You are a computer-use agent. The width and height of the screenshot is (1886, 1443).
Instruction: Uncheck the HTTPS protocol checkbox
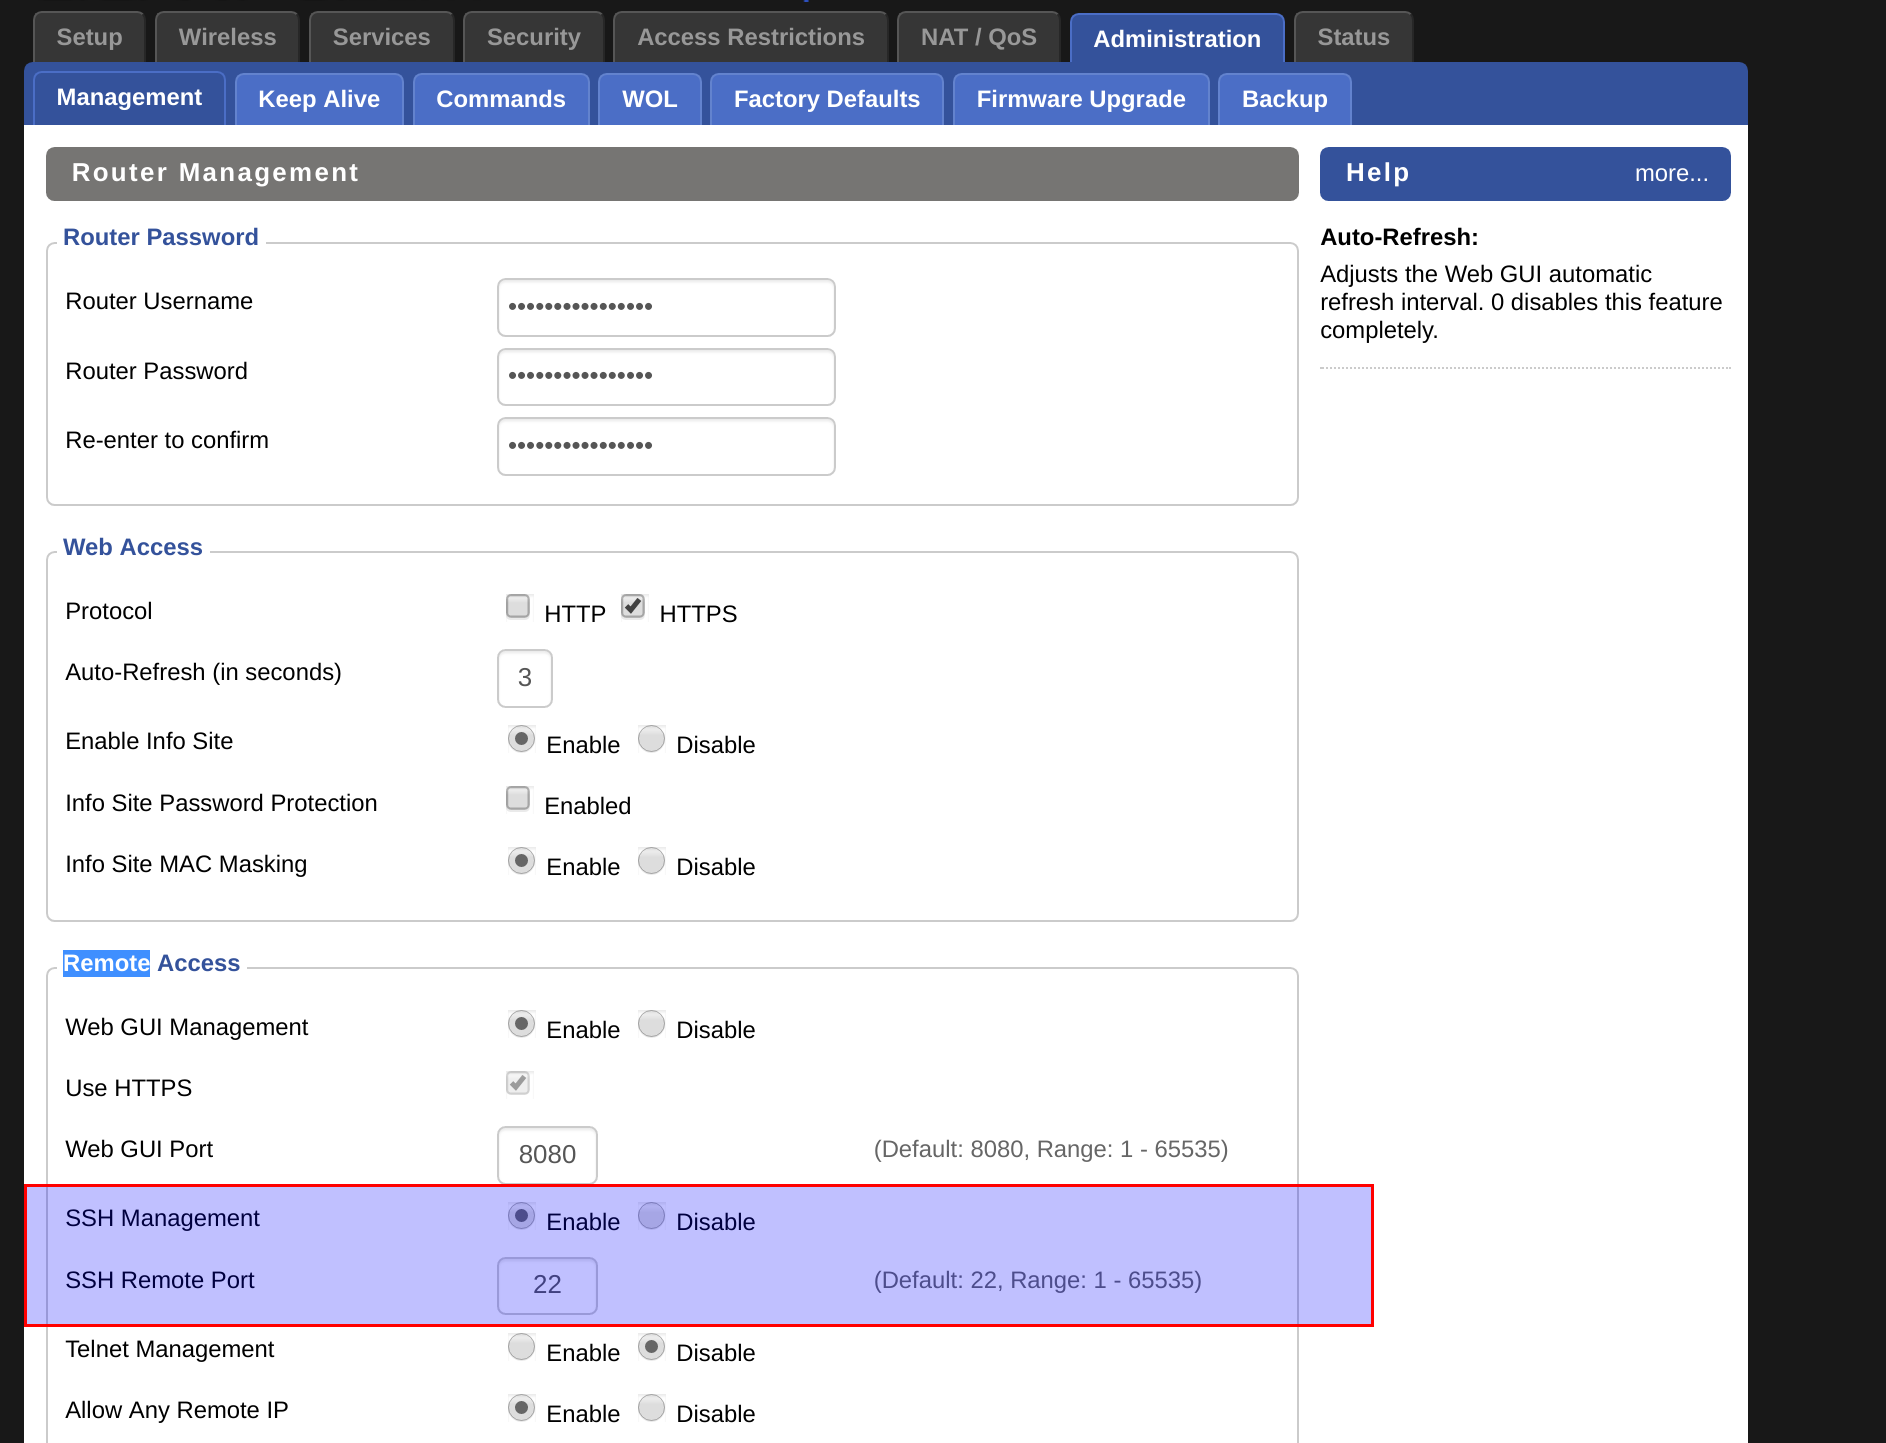[633, 606]
